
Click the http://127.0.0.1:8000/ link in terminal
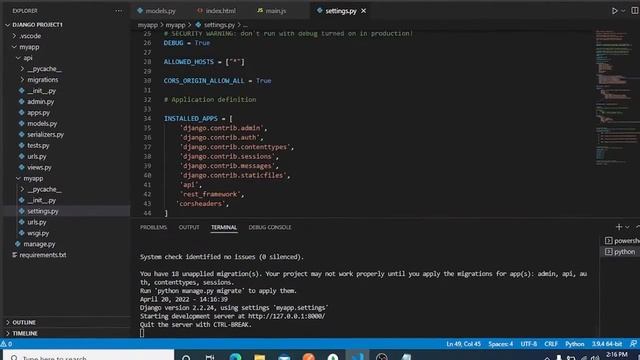tap(287, 316)
